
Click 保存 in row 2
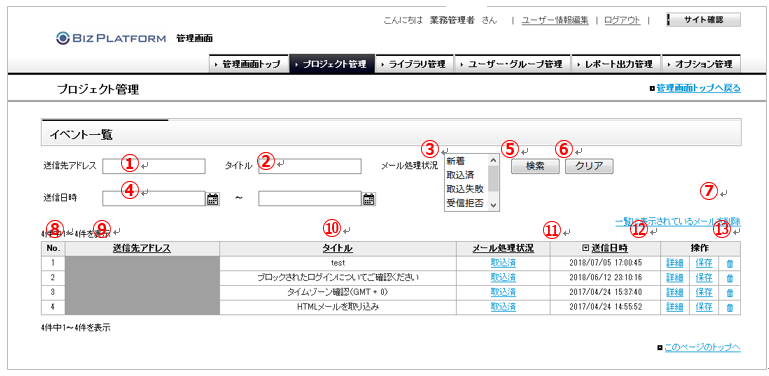704,278
